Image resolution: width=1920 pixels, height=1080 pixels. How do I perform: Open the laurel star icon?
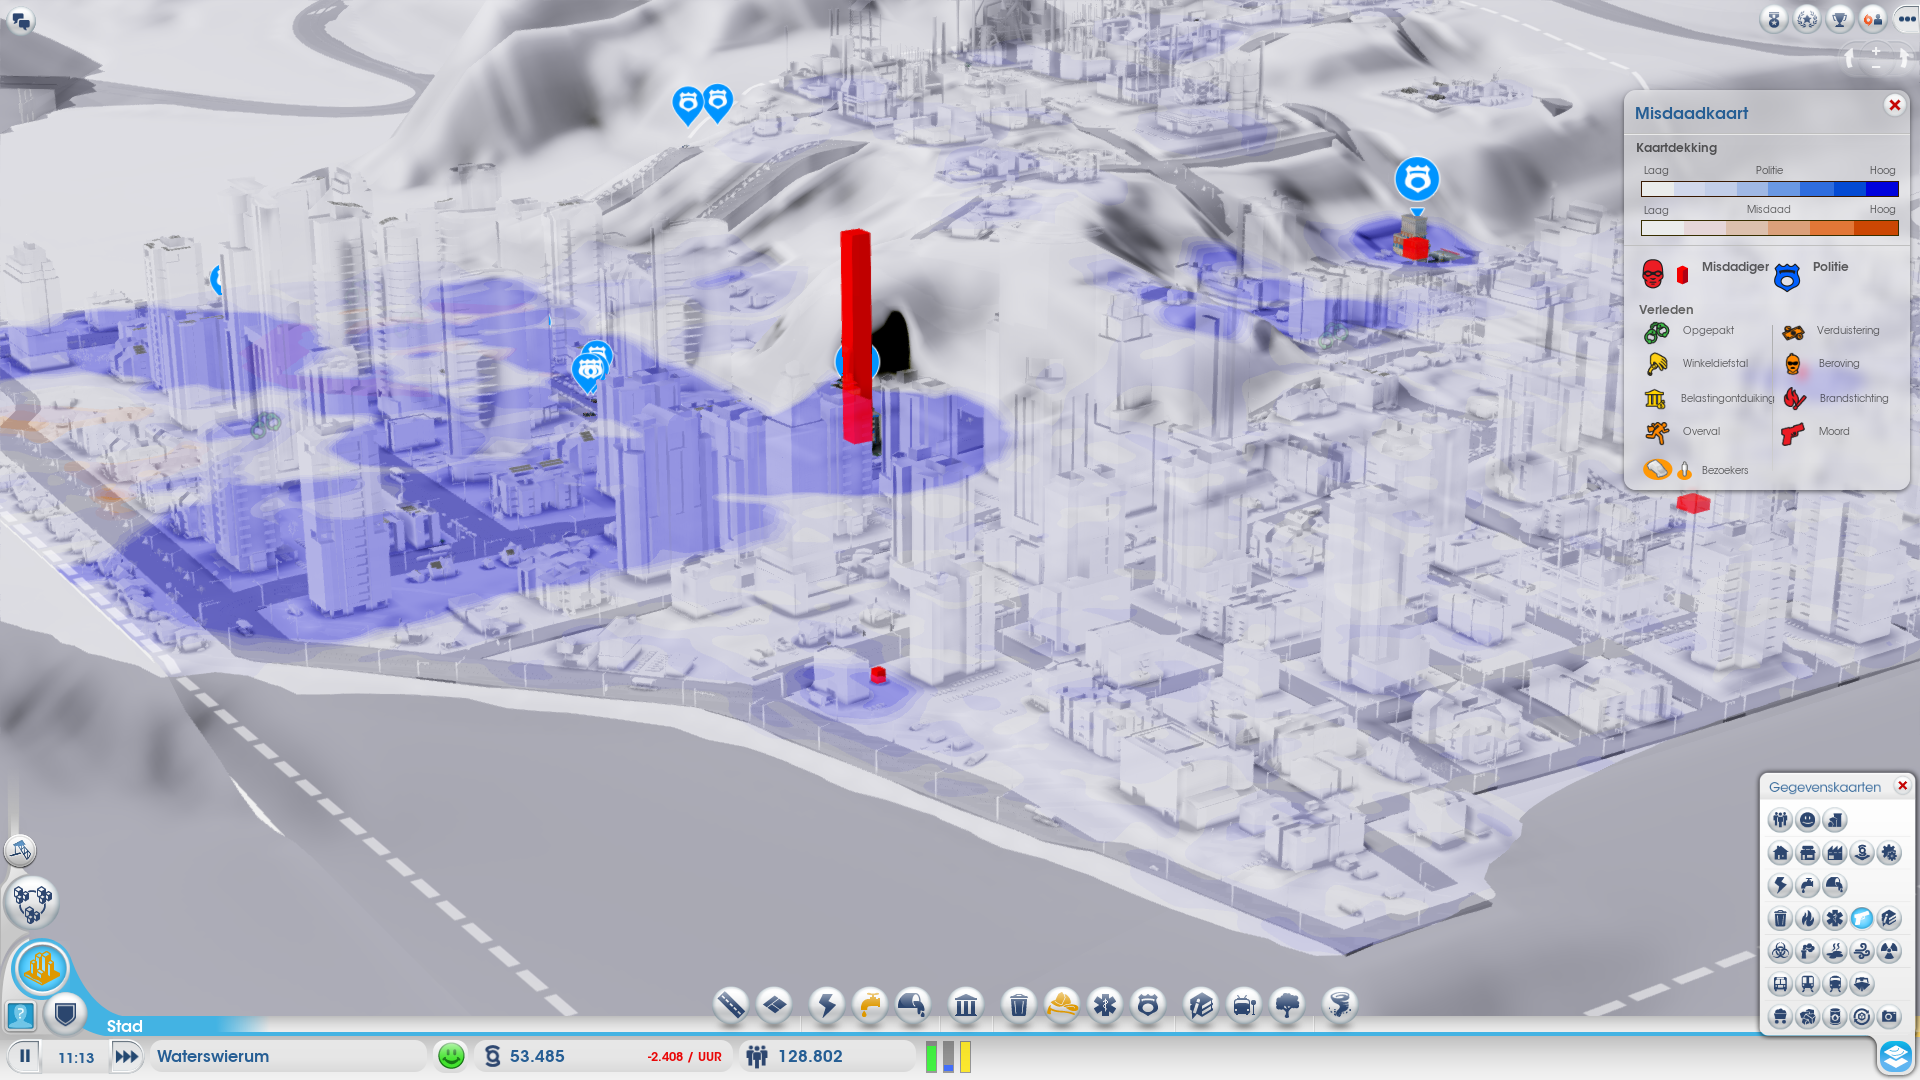click(x=1807, y=19)
